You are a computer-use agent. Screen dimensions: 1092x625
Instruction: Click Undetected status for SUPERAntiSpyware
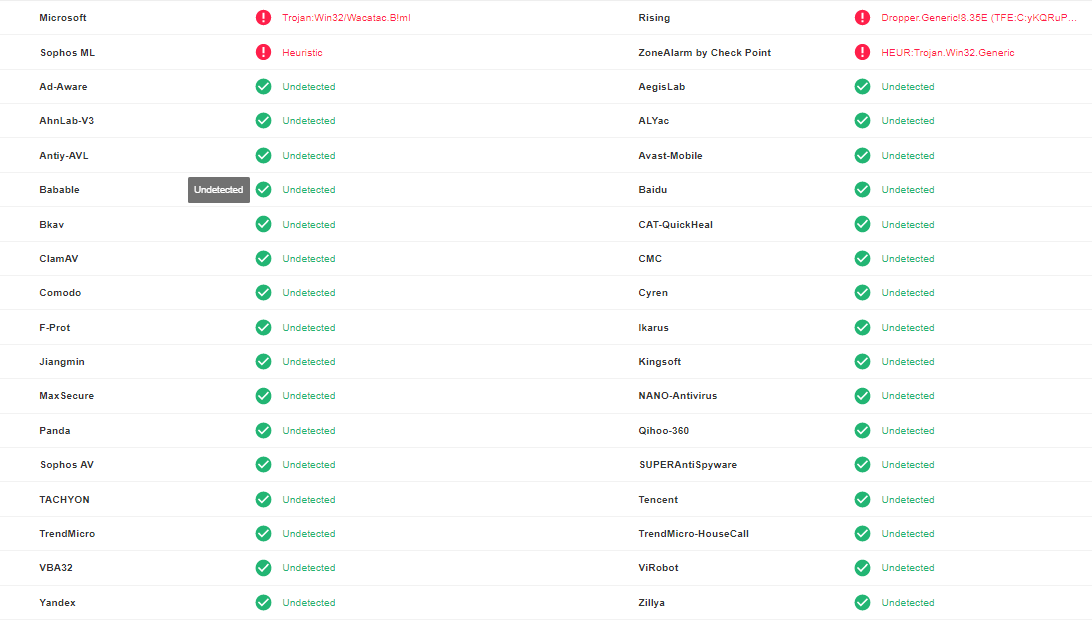[x=908, y=465]
